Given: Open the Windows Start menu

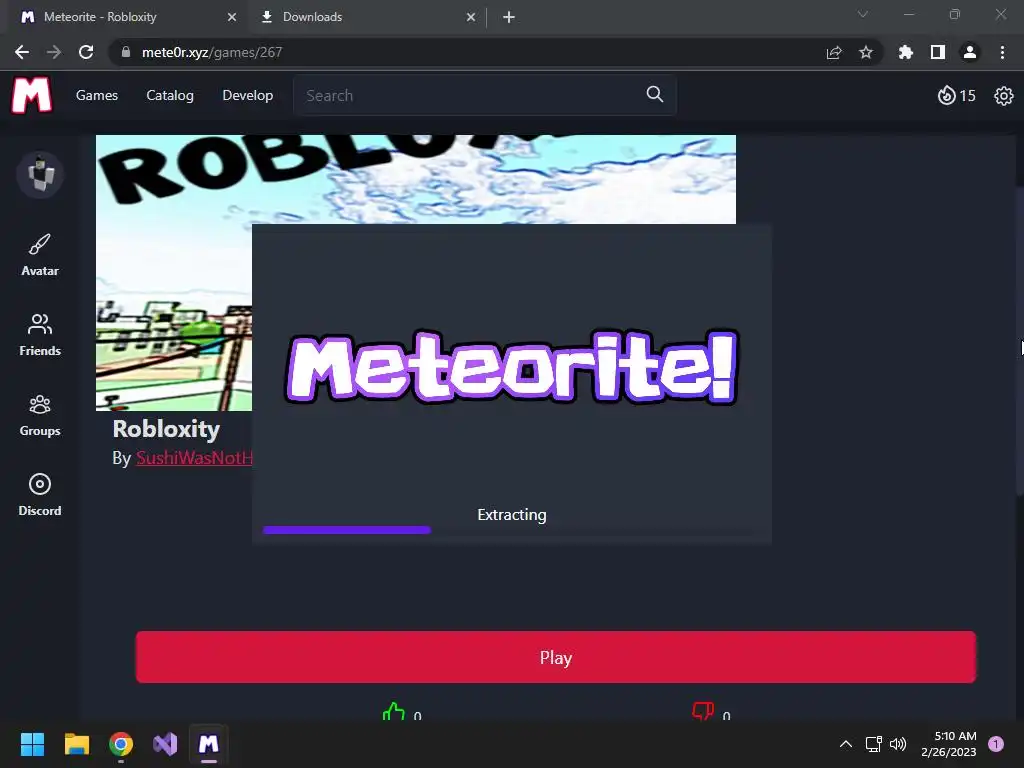Looking at the screenshot, I should pyautogui.click(x=32, y=744).
